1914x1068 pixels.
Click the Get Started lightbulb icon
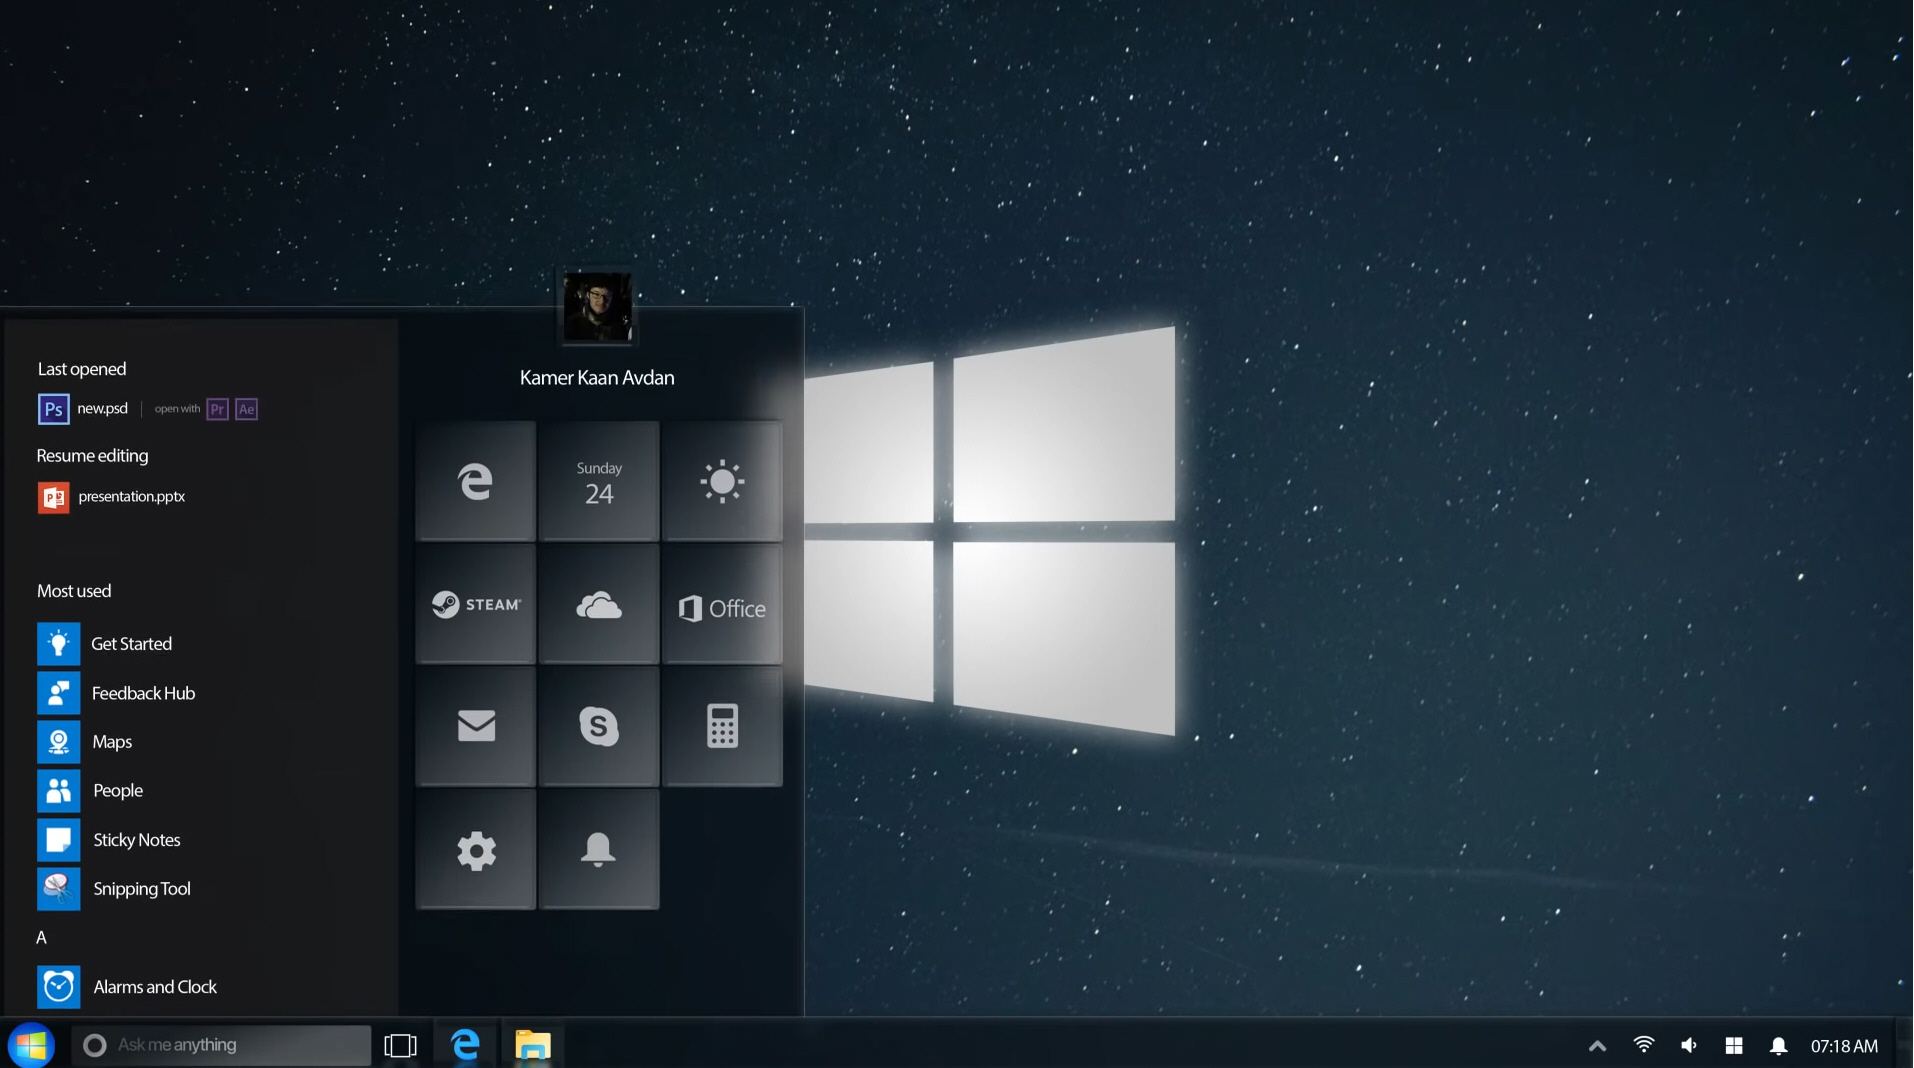59,644
